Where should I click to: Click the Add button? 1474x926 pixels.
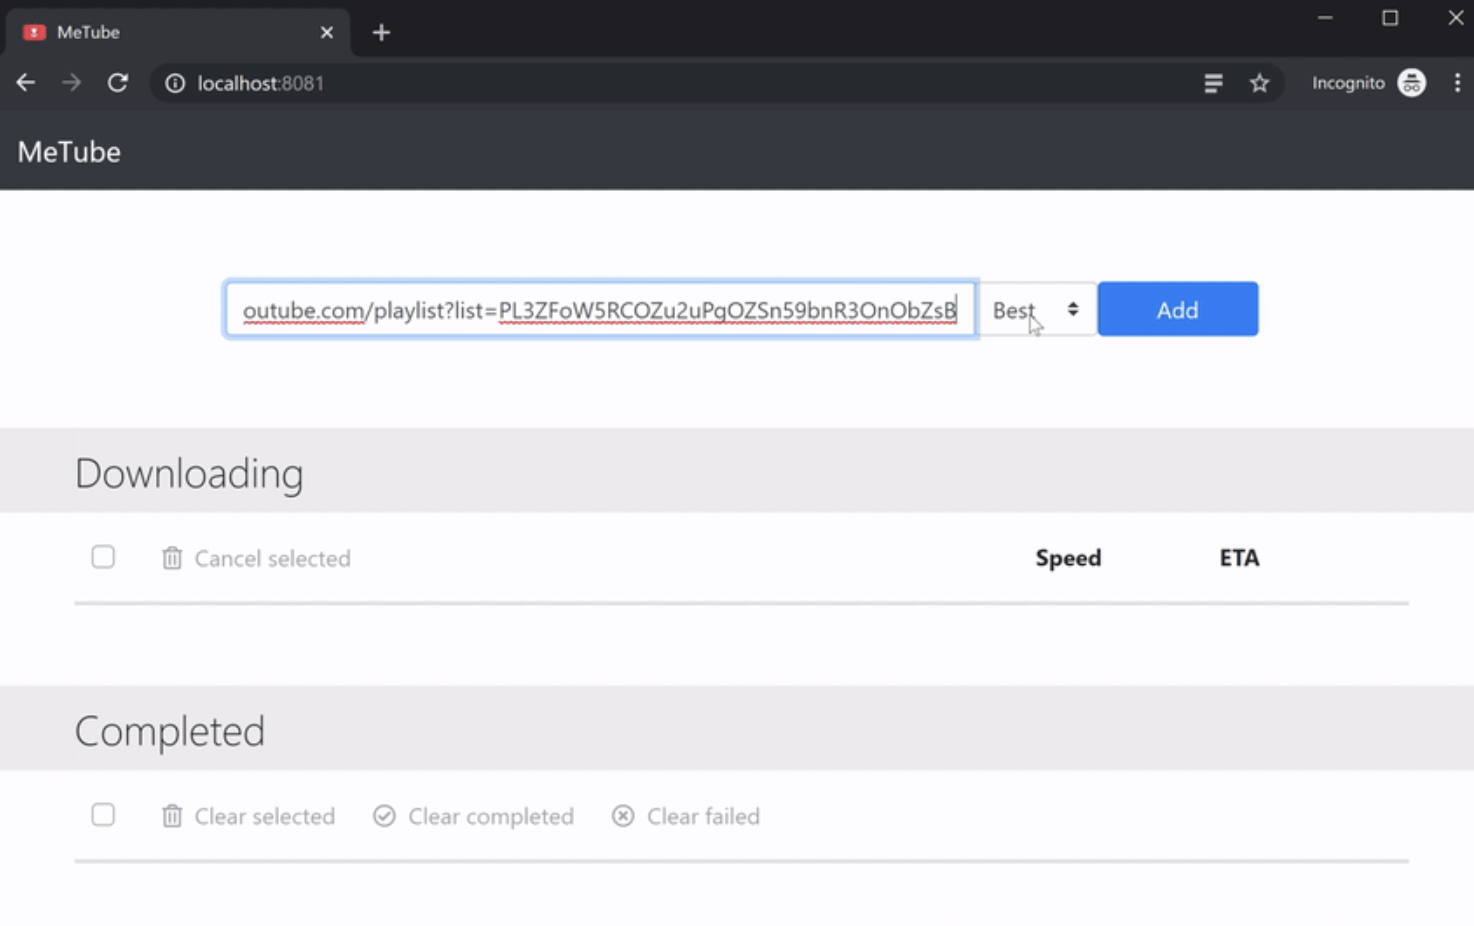tap(1177, 309)
